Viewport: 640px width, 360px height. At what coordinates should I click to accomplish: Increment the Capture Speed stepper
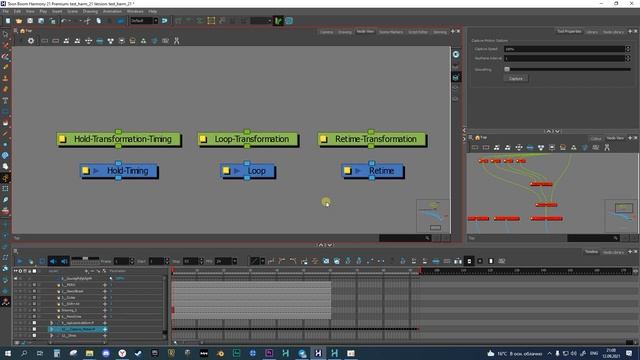click(x=628, y=47)
